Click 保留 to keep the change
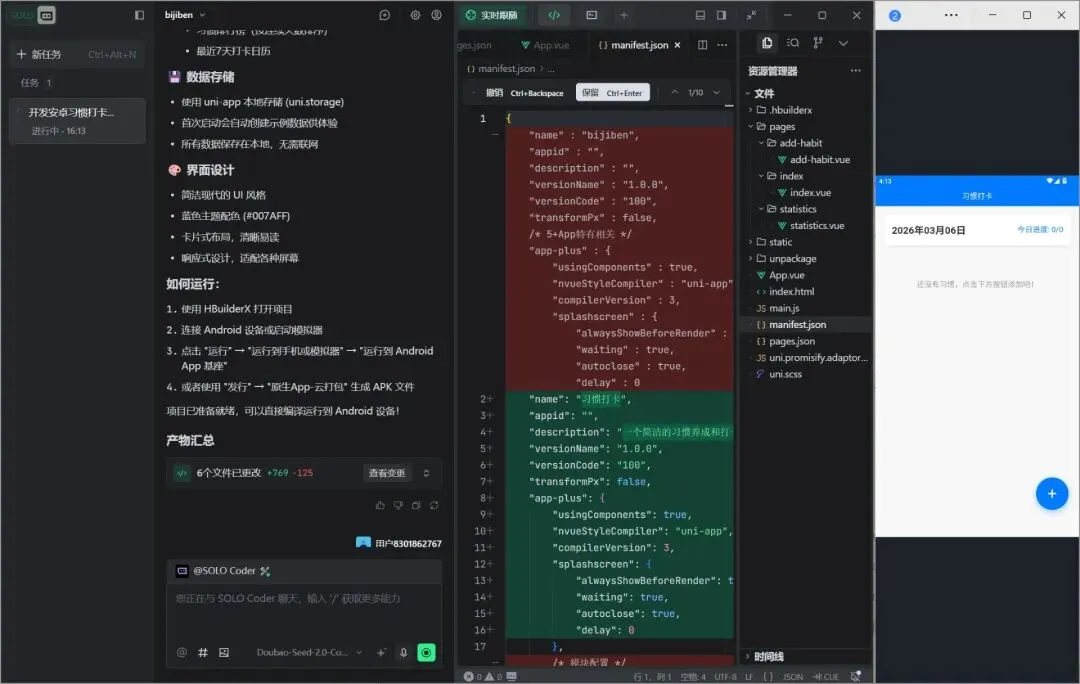This screenshot has width=1080, height=684. click(x=612, y=92)
